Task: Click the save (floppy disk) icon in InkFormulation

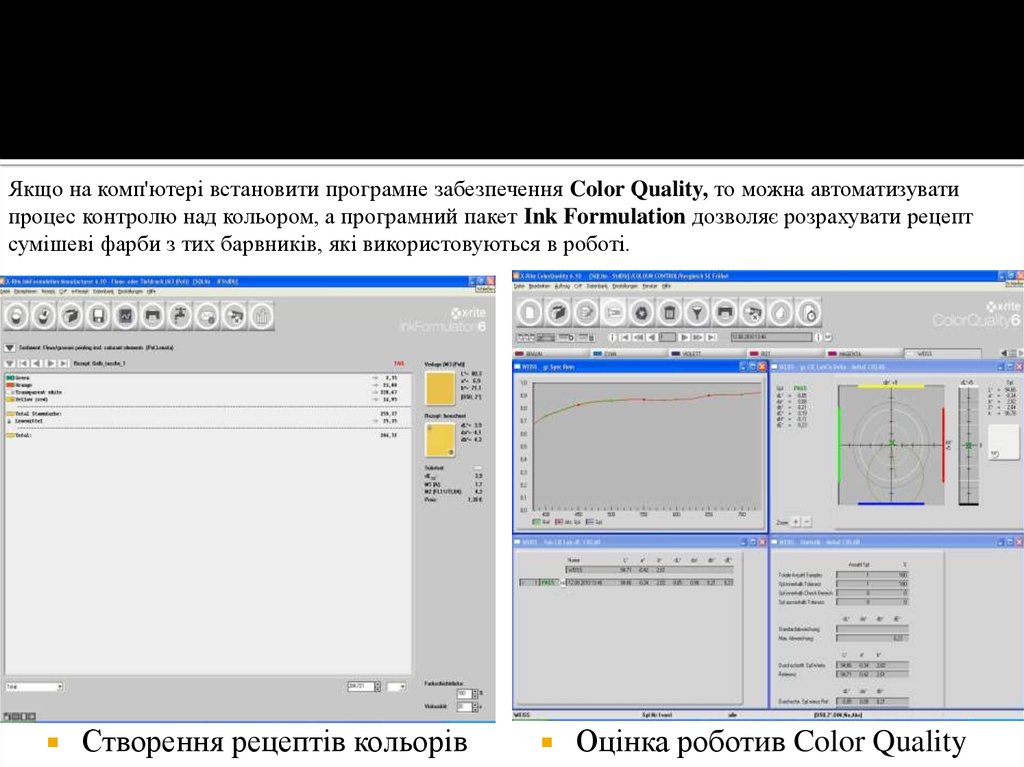Action: pos(99,316)
